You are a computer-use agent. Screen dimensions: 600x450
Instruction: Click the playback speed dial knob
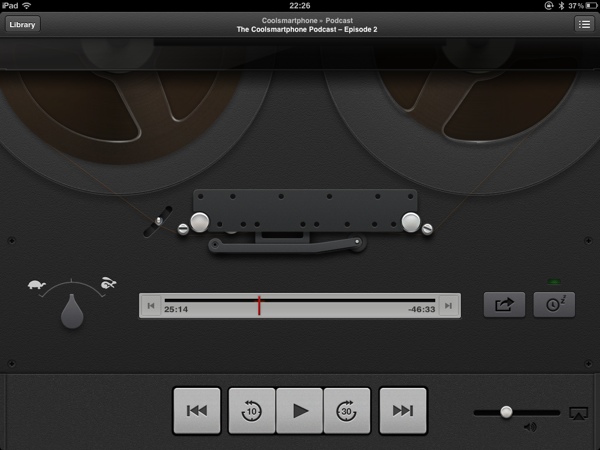(x=72, y=311)
